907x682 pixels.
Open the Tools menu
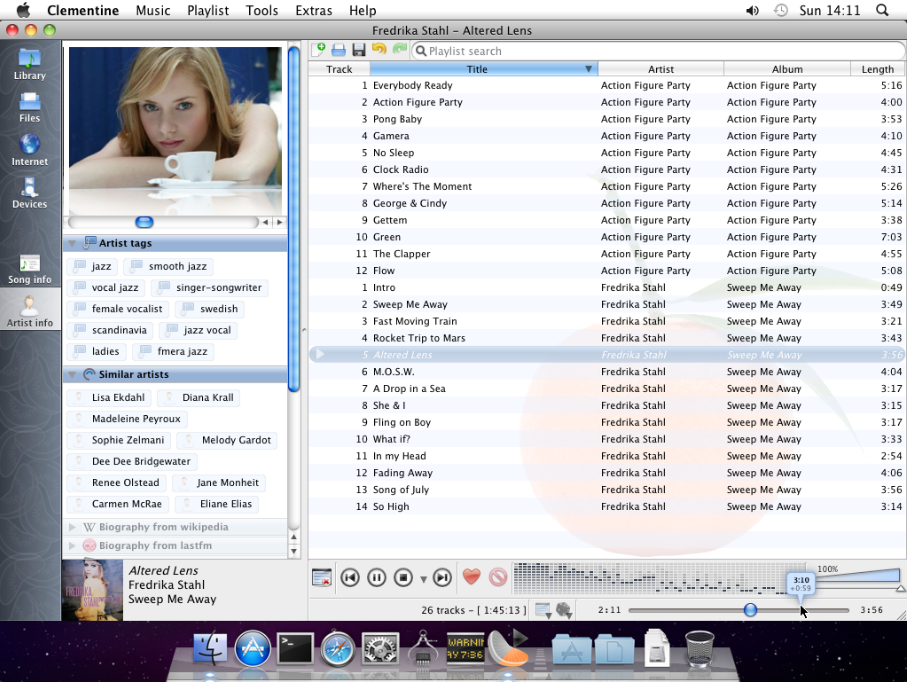click(262, 11)
